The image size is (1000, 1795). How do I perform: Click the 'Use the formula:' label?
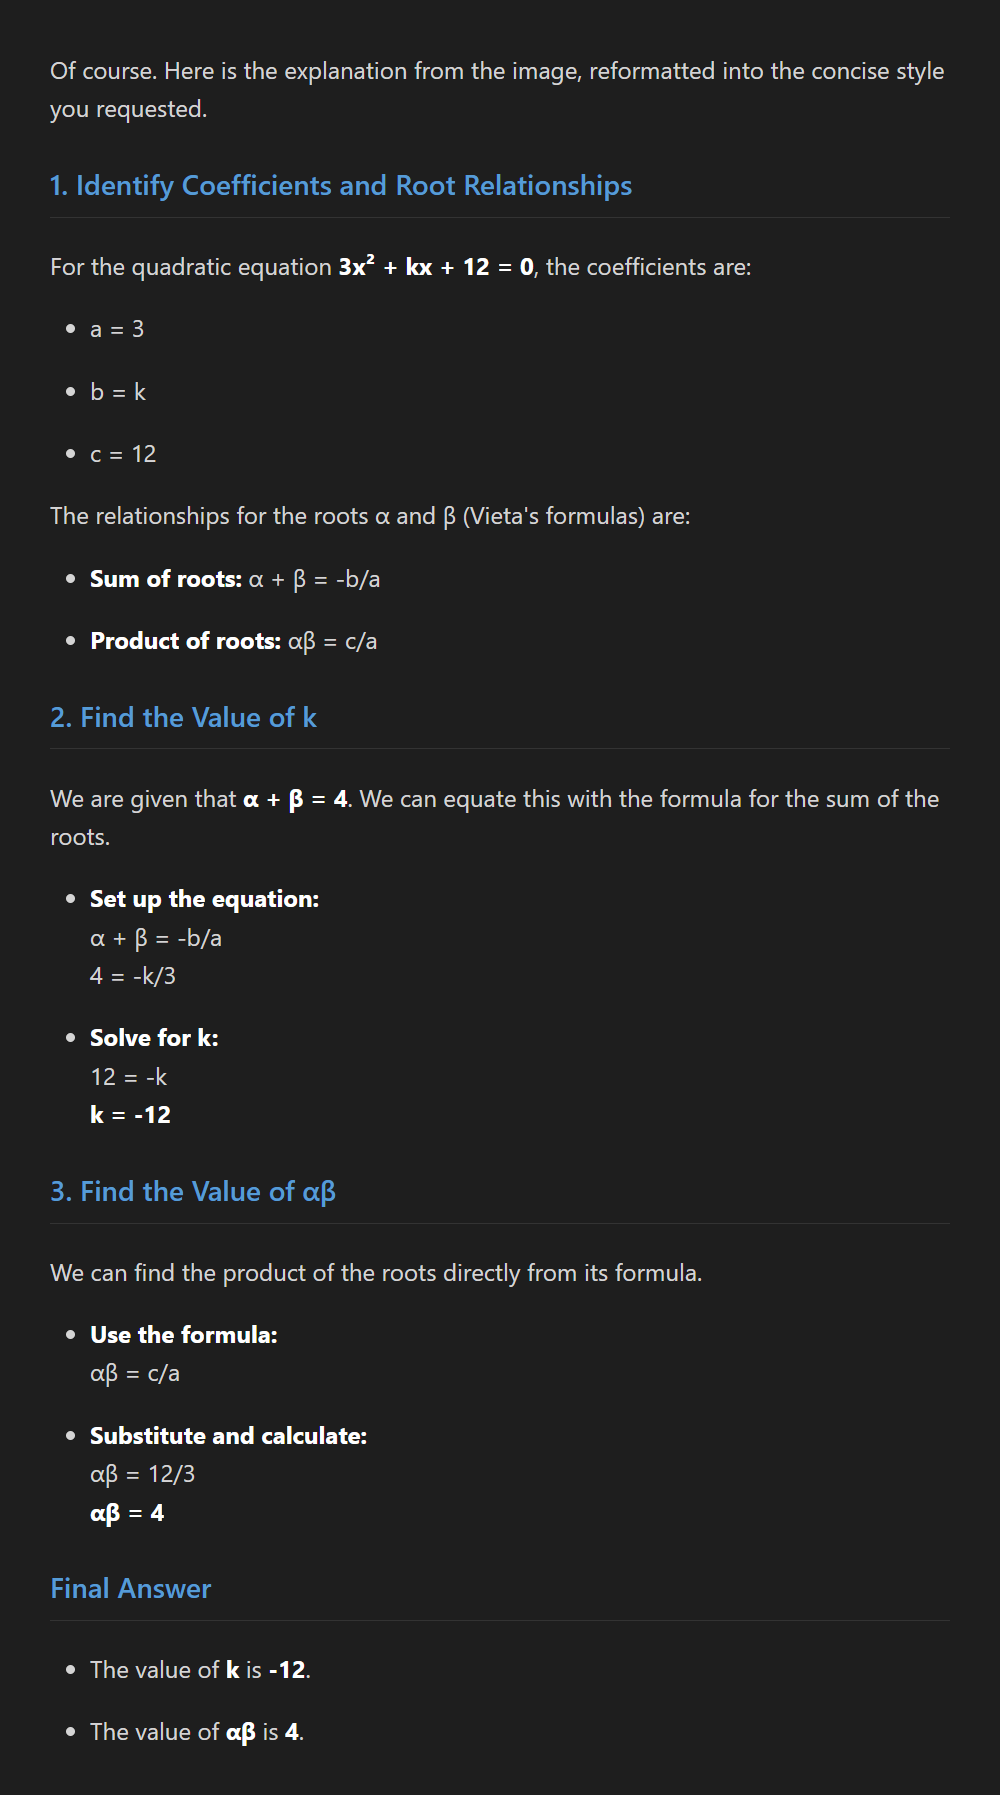[184, 1336]
